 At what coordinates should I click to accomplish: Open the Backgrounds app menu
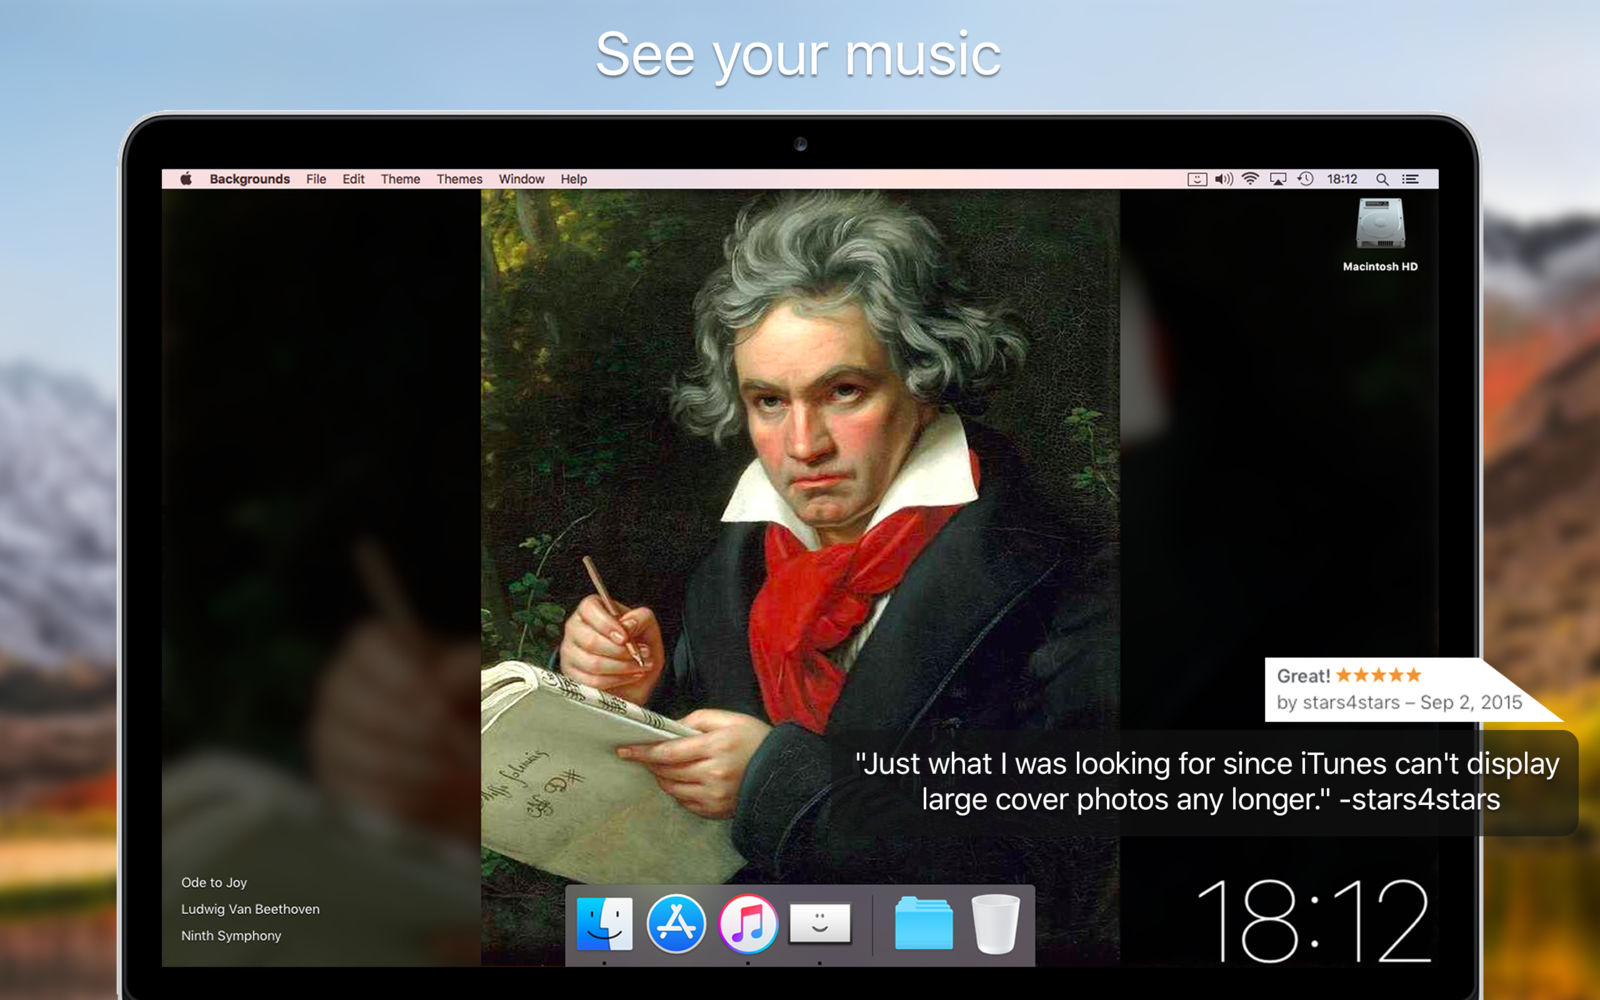pyautogui.click(x=249, y=179)
